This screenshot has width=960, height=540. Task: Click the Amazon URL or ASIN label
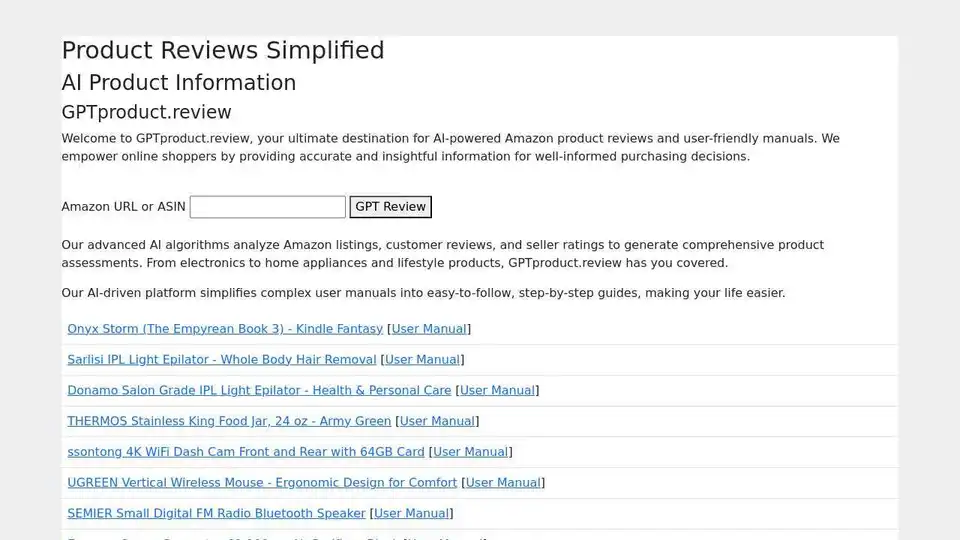pos(123,207)
